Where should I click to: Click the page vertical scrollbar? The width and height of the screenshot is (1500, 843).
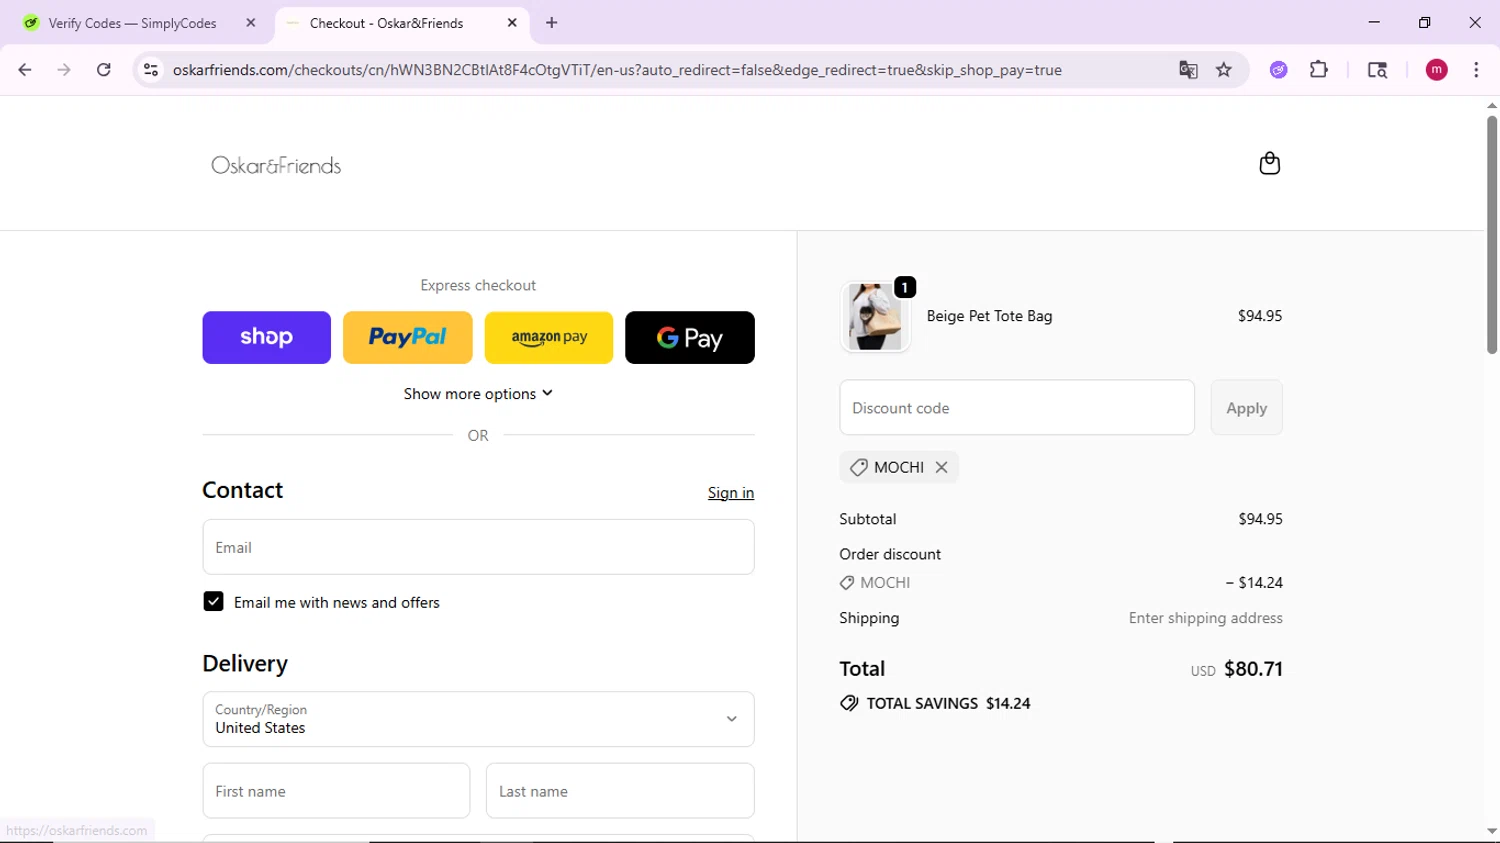(1491, 235)
